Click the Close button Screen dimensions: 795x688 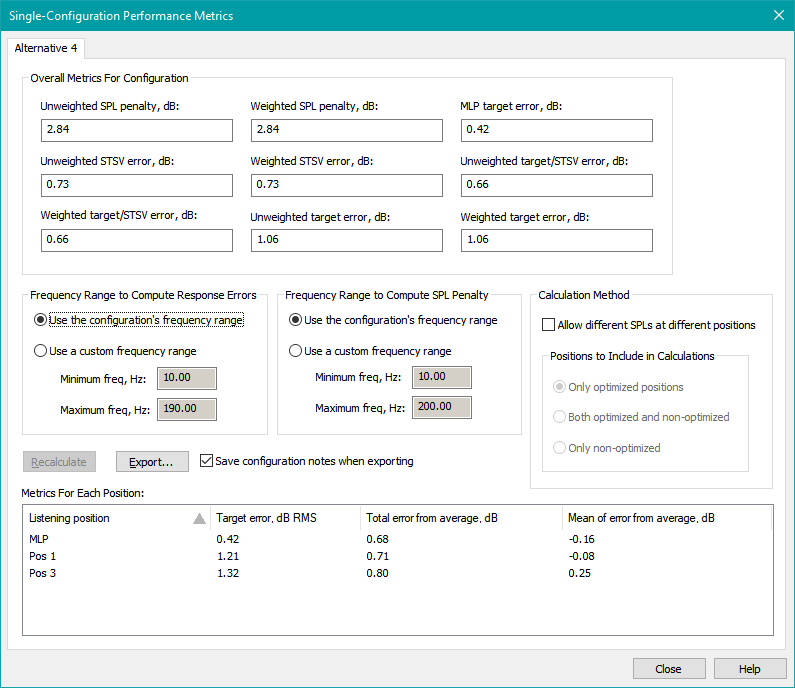coord(669,669)
